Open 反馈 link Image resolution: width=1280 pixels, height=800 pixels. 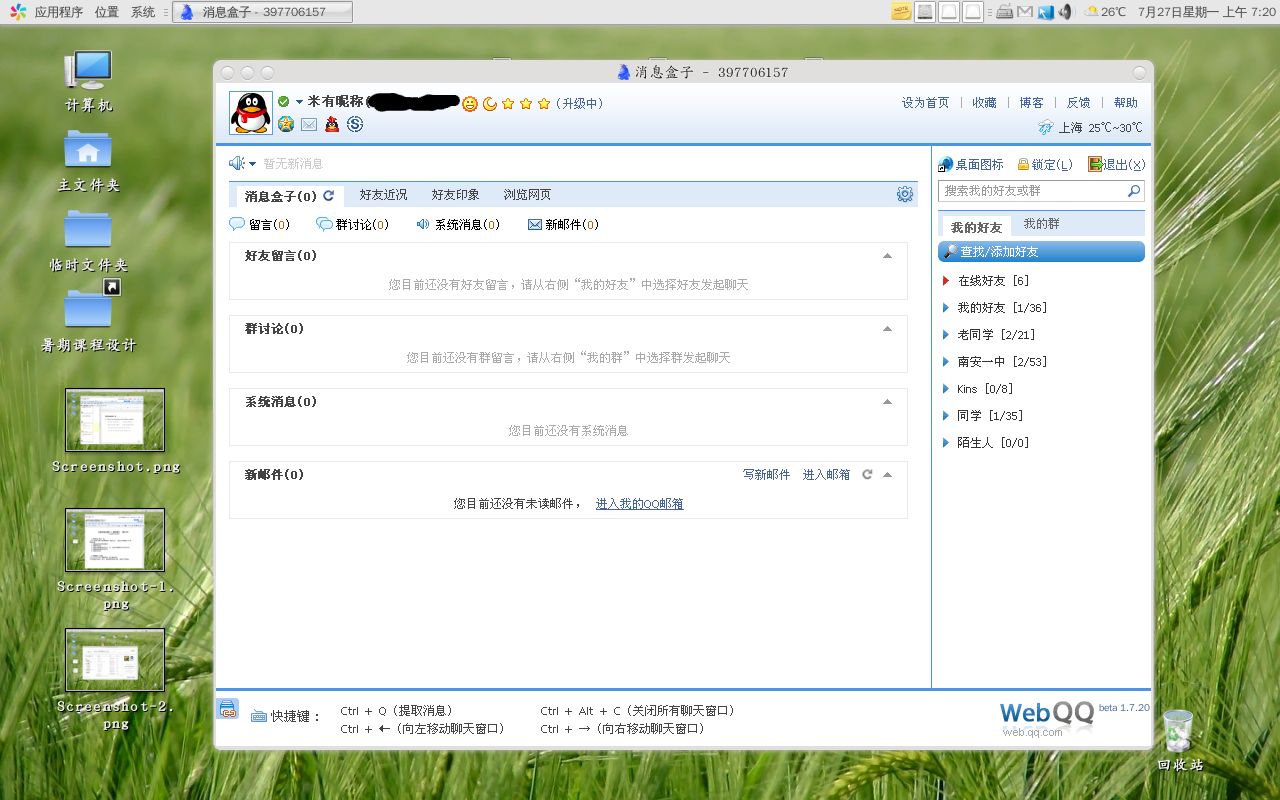pyautogui.click(x=1079, y=103)
